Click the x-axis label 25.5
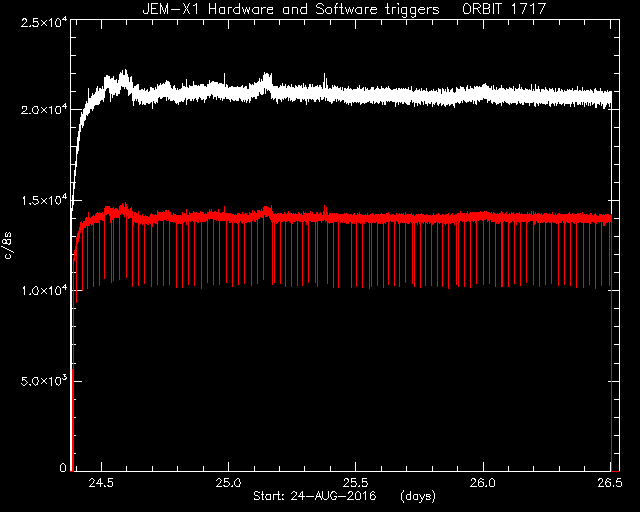 356,483
